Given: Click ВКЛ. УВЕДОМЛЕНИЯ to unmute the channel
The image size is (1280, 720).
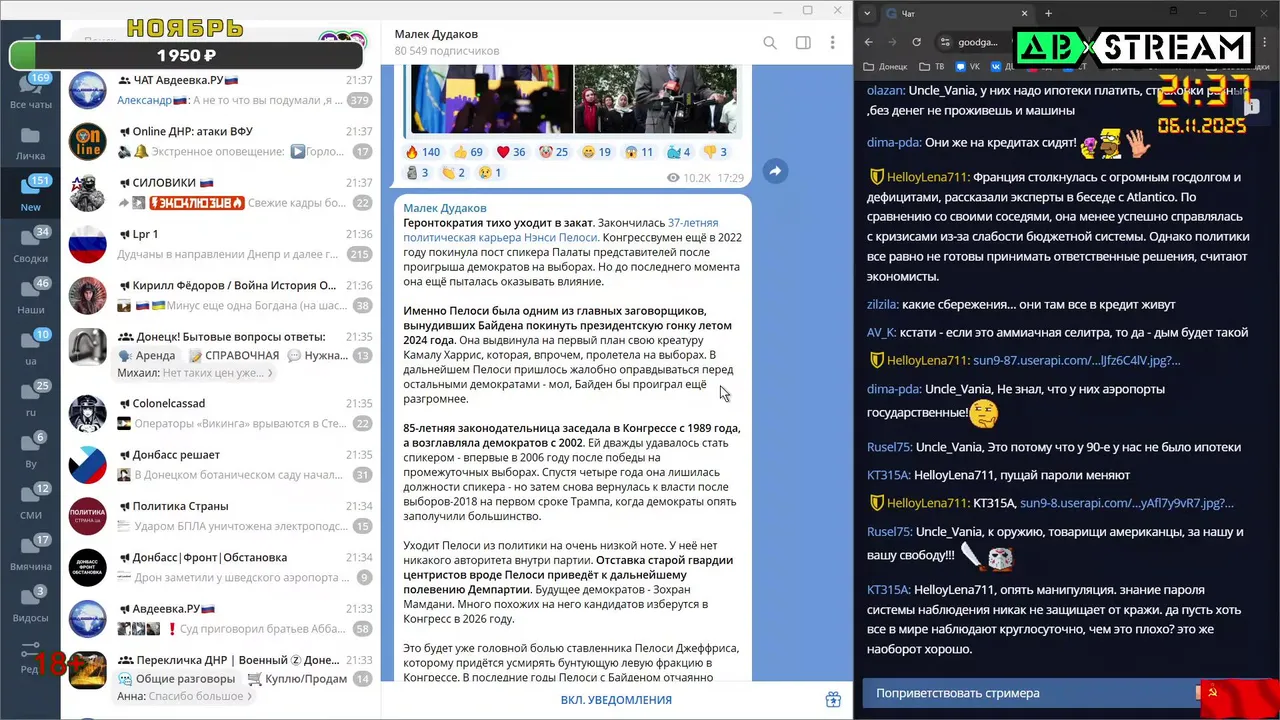Looking at the screenshot, I should coord(616,700).
